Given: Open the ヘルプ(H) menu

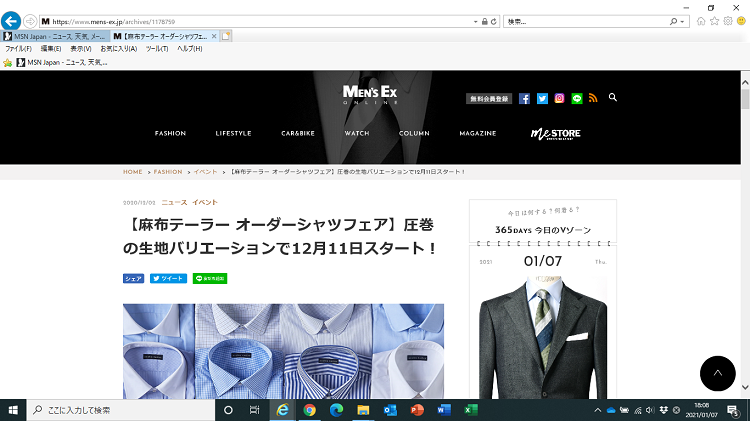Looking at the screenshot, I should pos(190,49).
